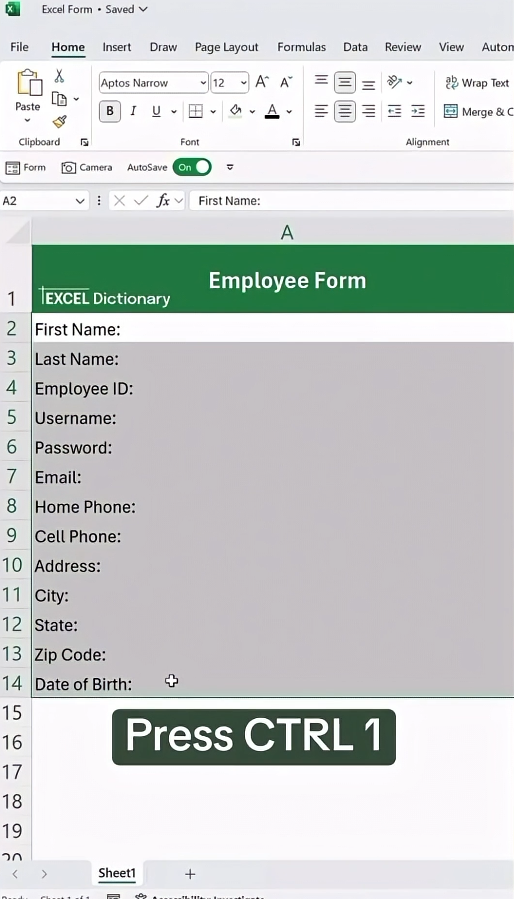Select the Format Painter brush icon
Screen dimensions: 514x899
click(59, 122)
